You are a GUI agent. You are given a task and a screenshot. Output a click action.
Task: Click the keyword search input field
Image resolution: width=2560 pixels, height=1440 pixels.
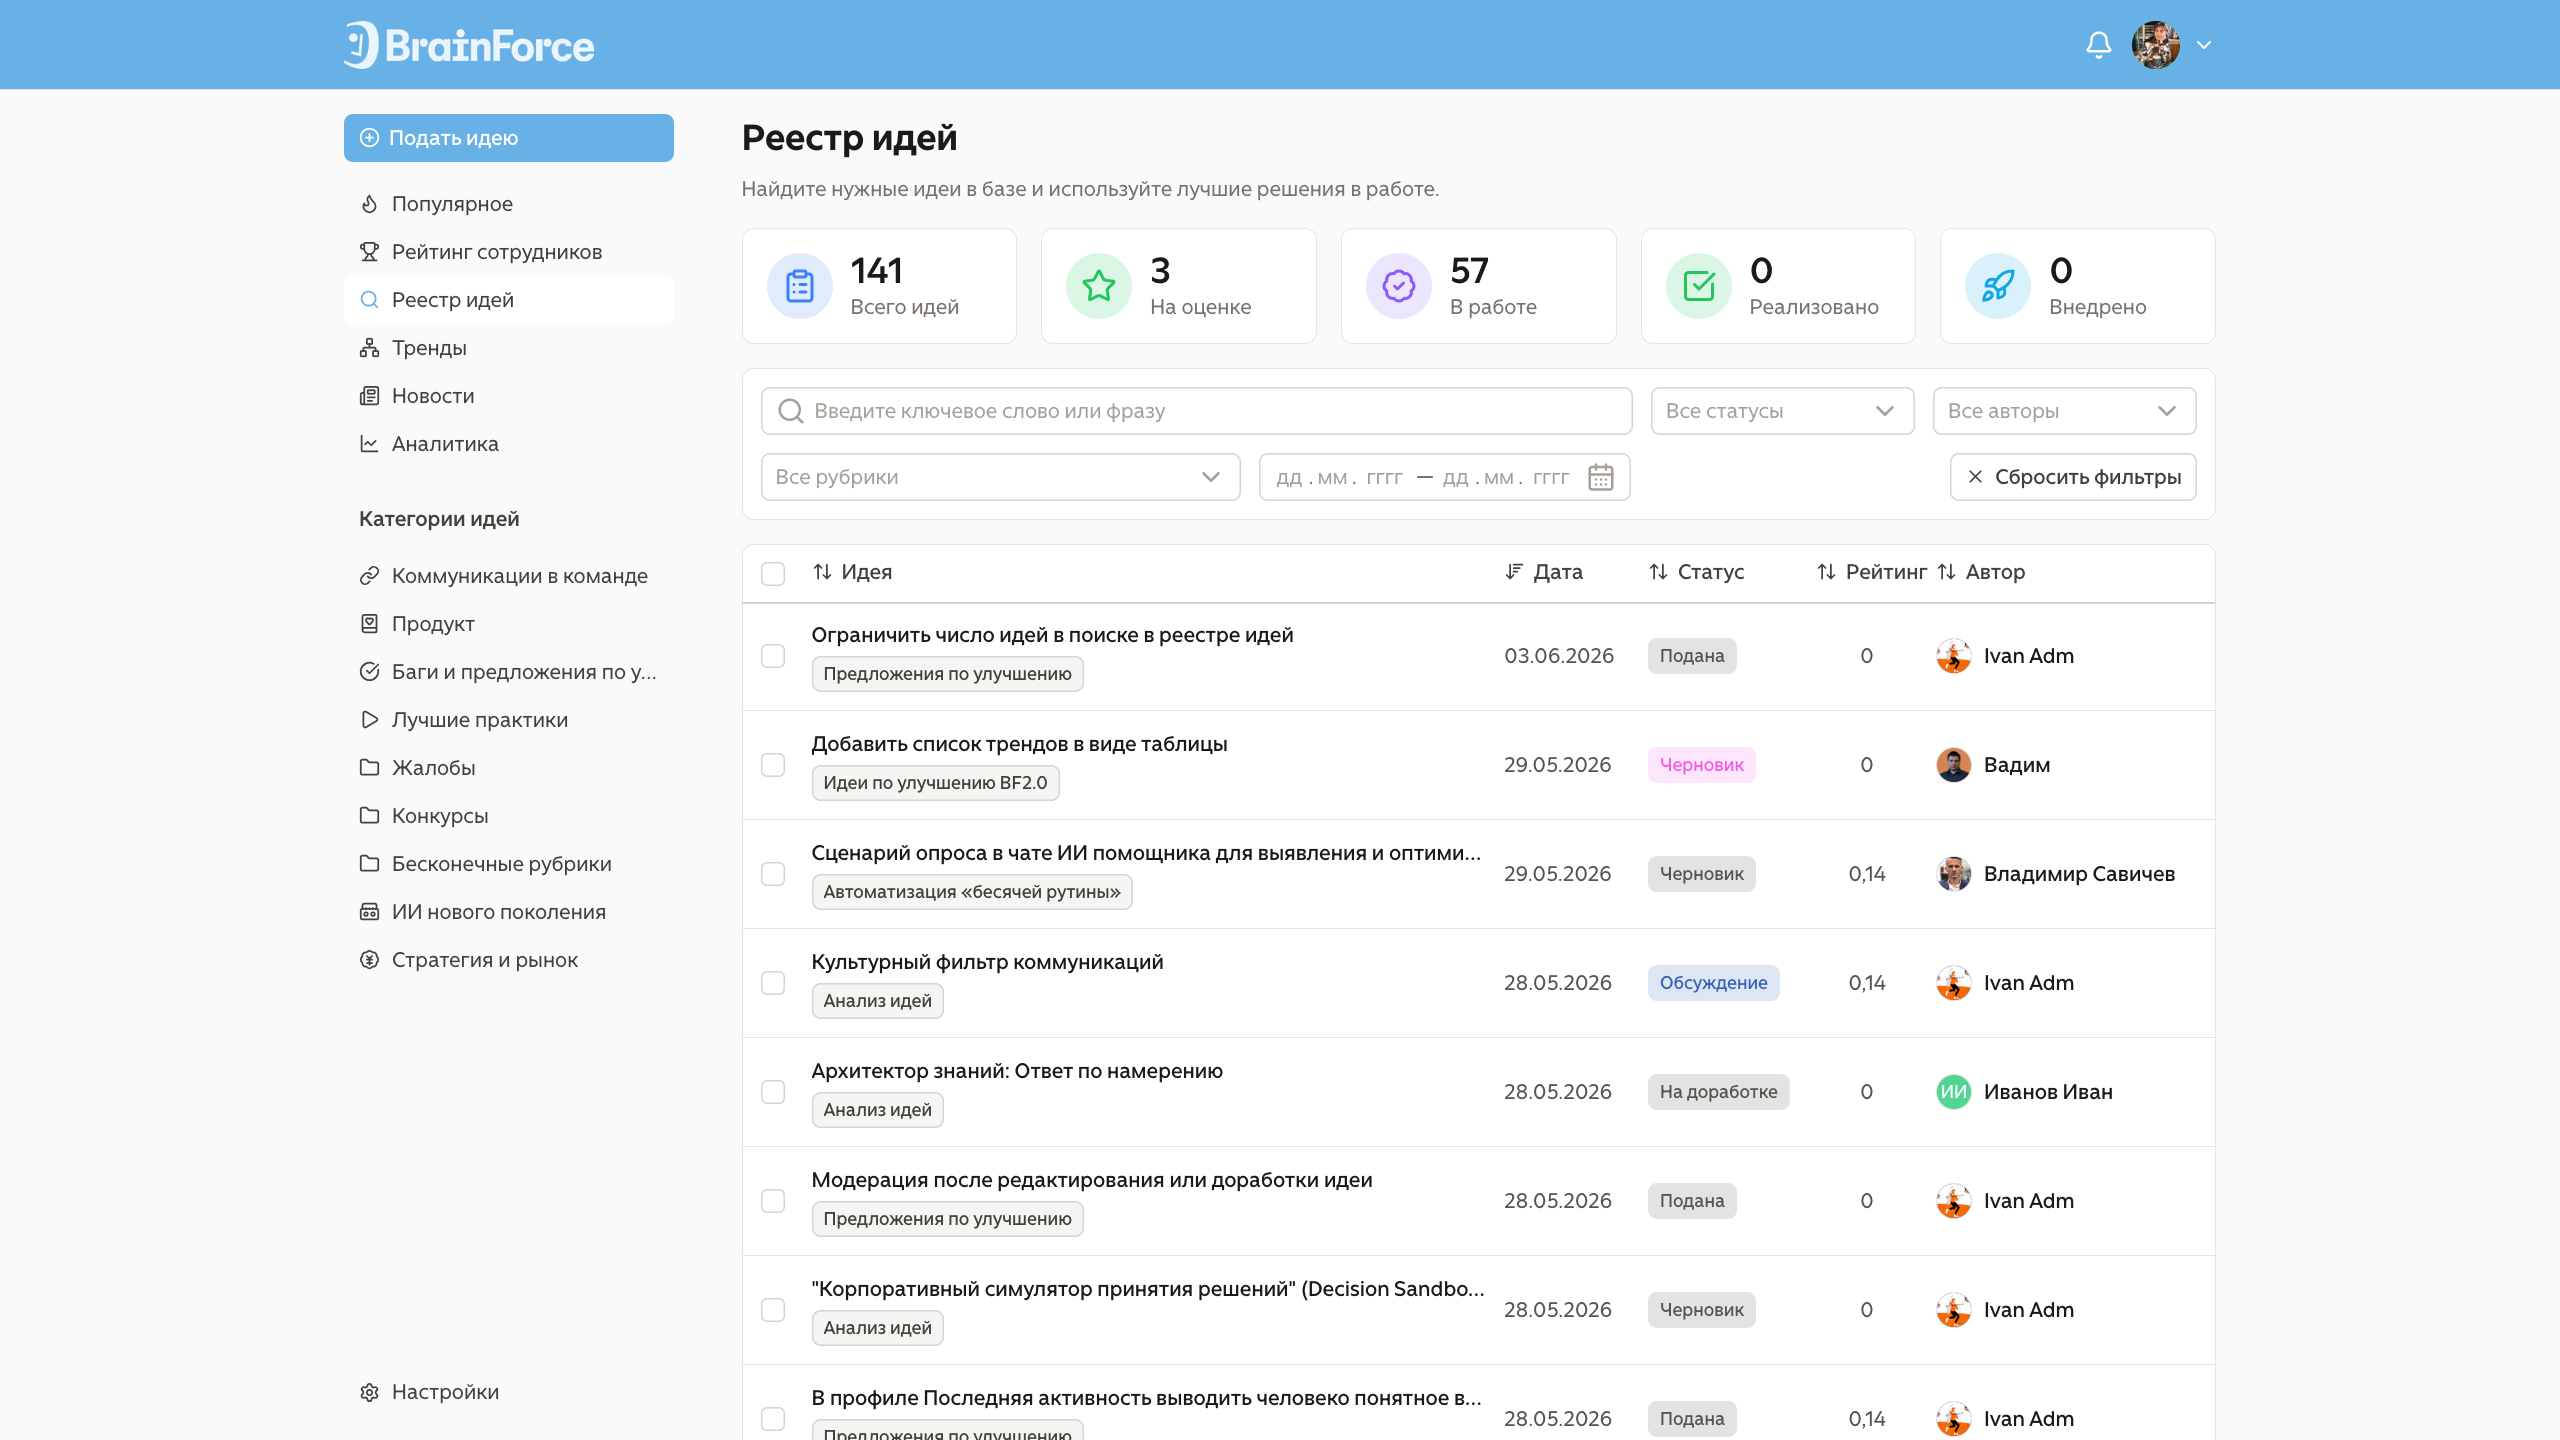point(1196,411)
